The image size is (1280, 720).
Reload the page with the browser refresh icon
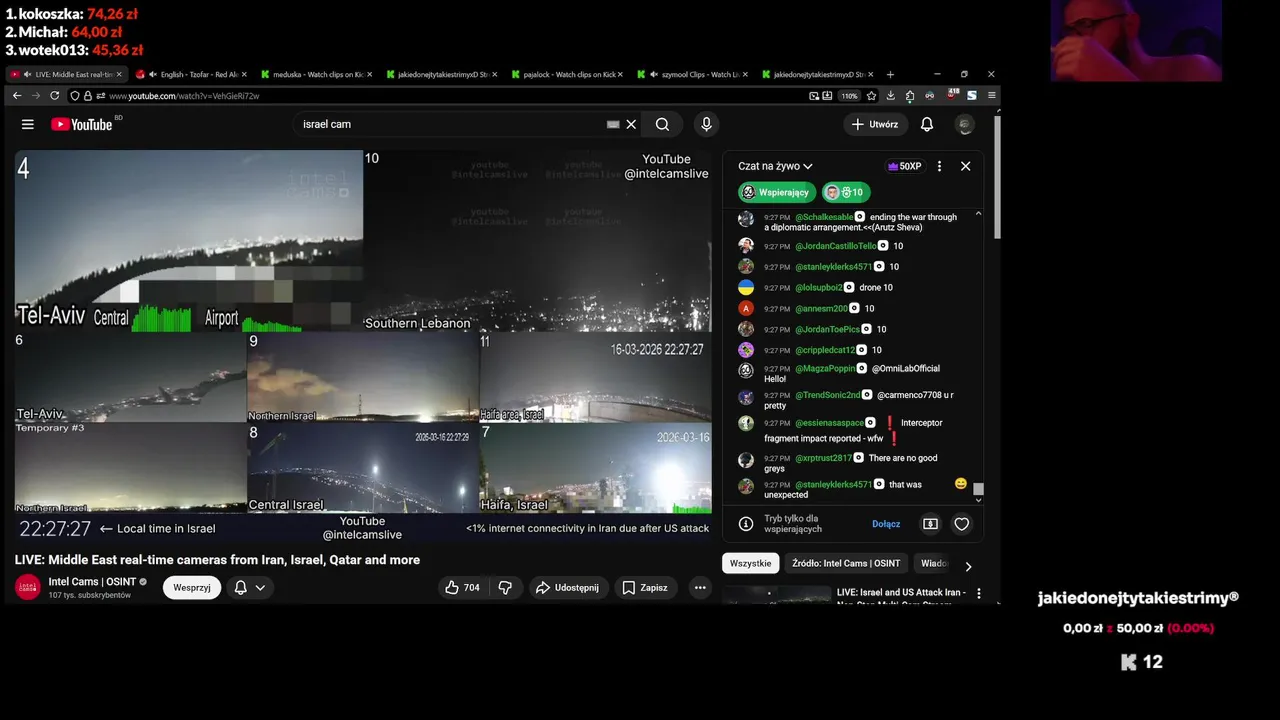pos(55,96)
